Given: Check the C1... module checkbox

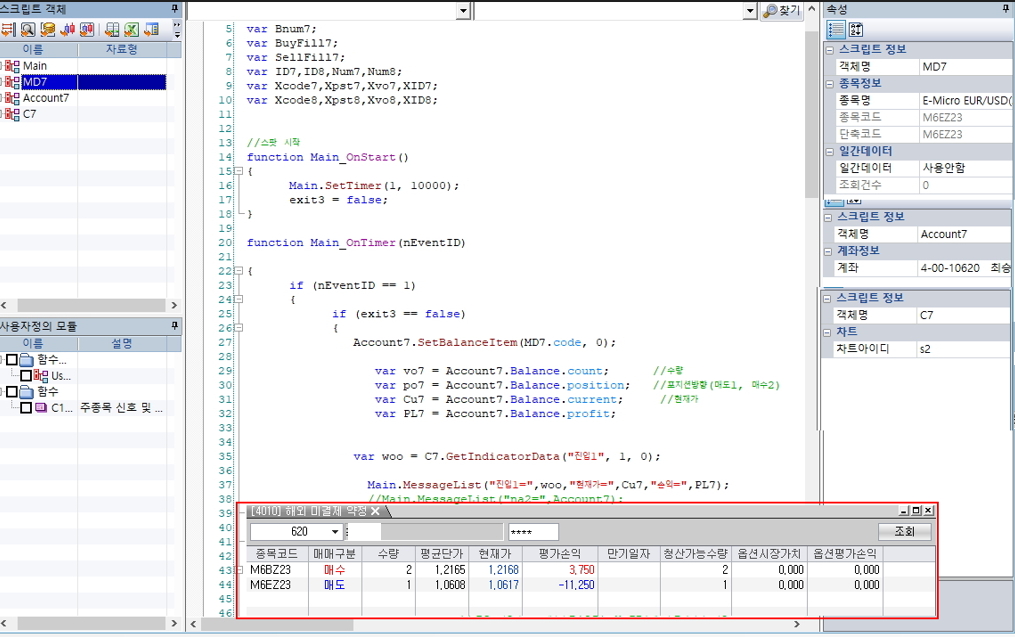Looking at the screenshot, I should click(x=26, y=408).
